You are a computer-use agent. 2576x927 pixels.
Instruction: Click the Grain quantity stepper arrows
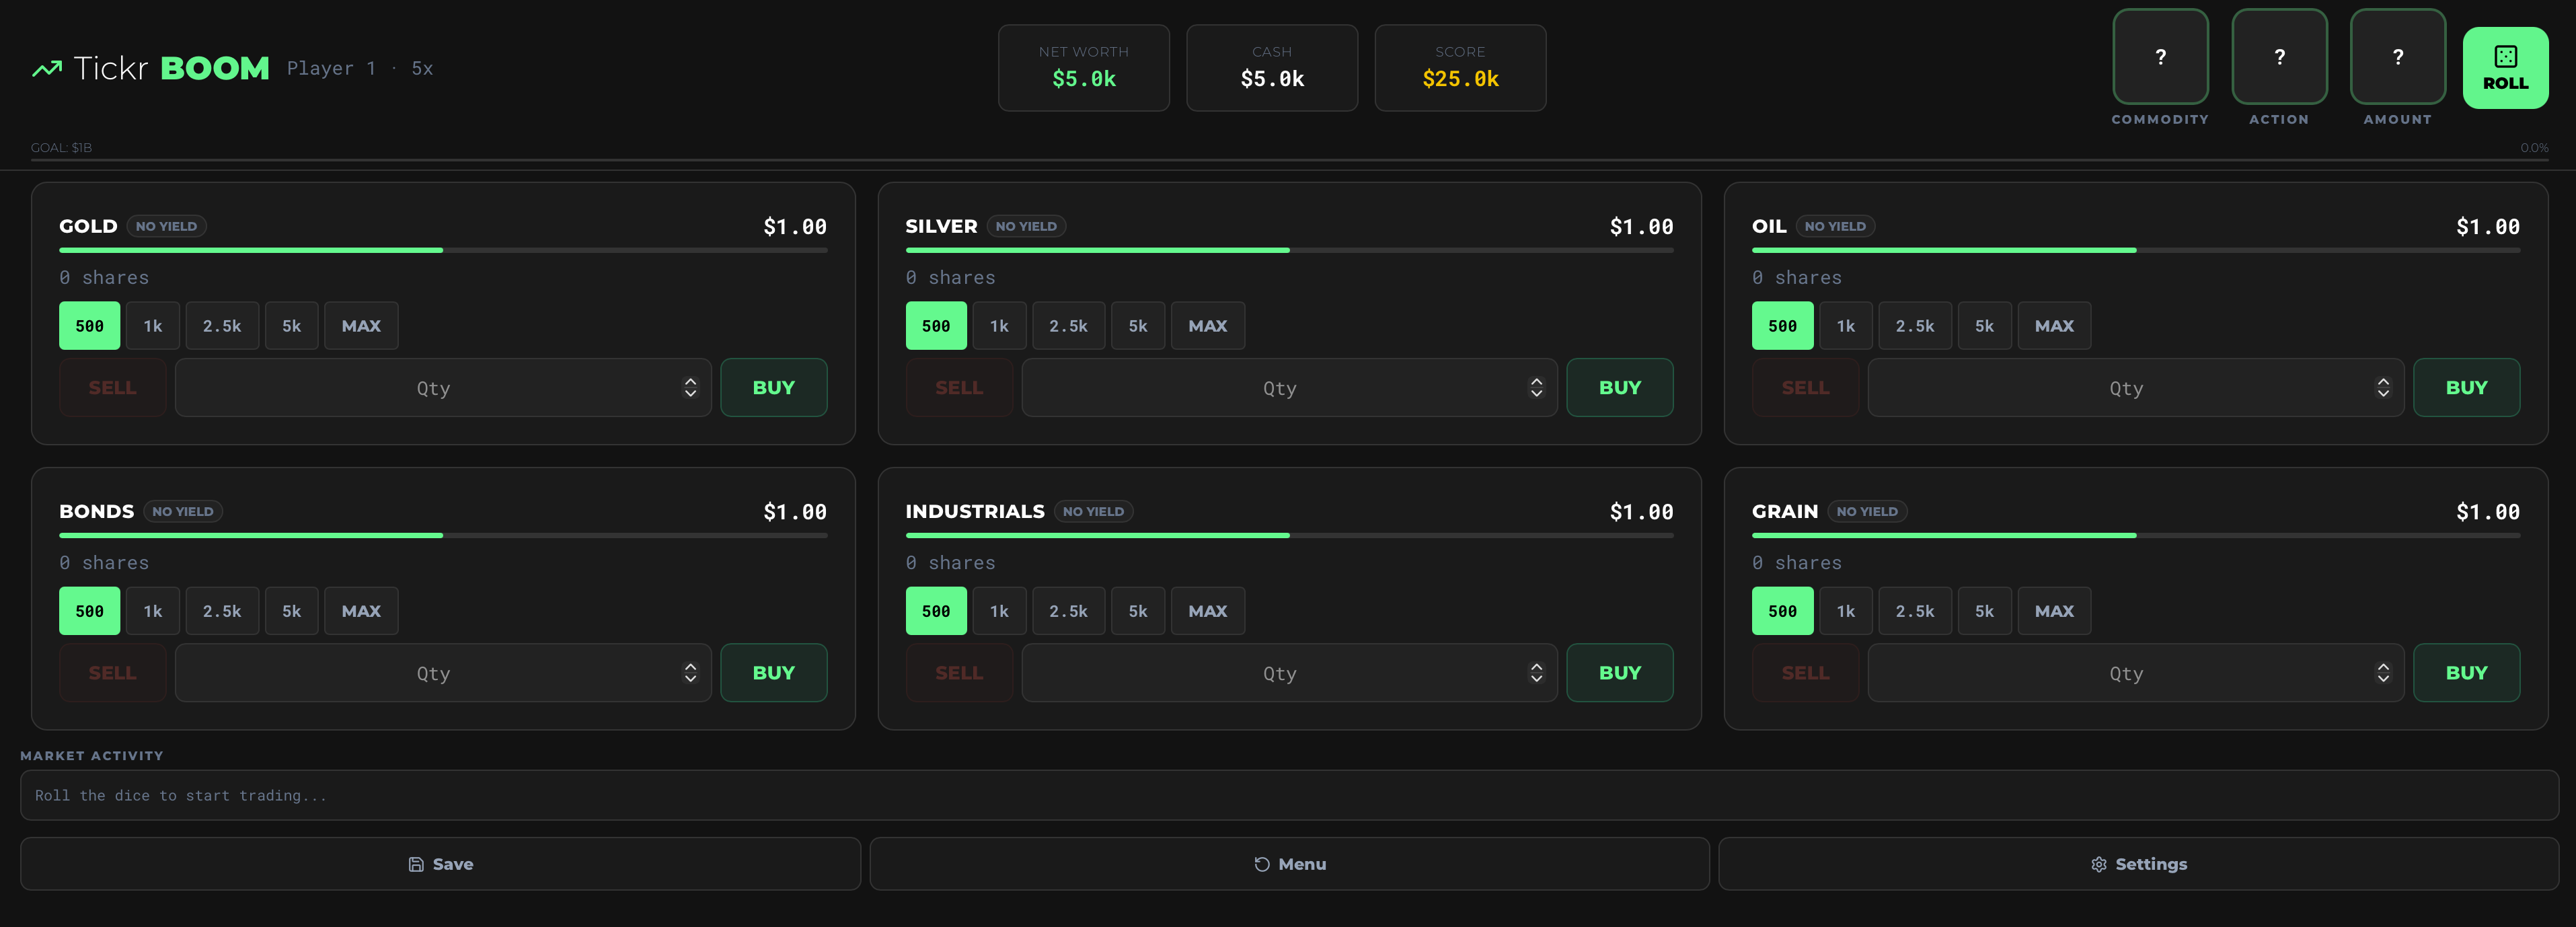click(x=2383, y=673)
